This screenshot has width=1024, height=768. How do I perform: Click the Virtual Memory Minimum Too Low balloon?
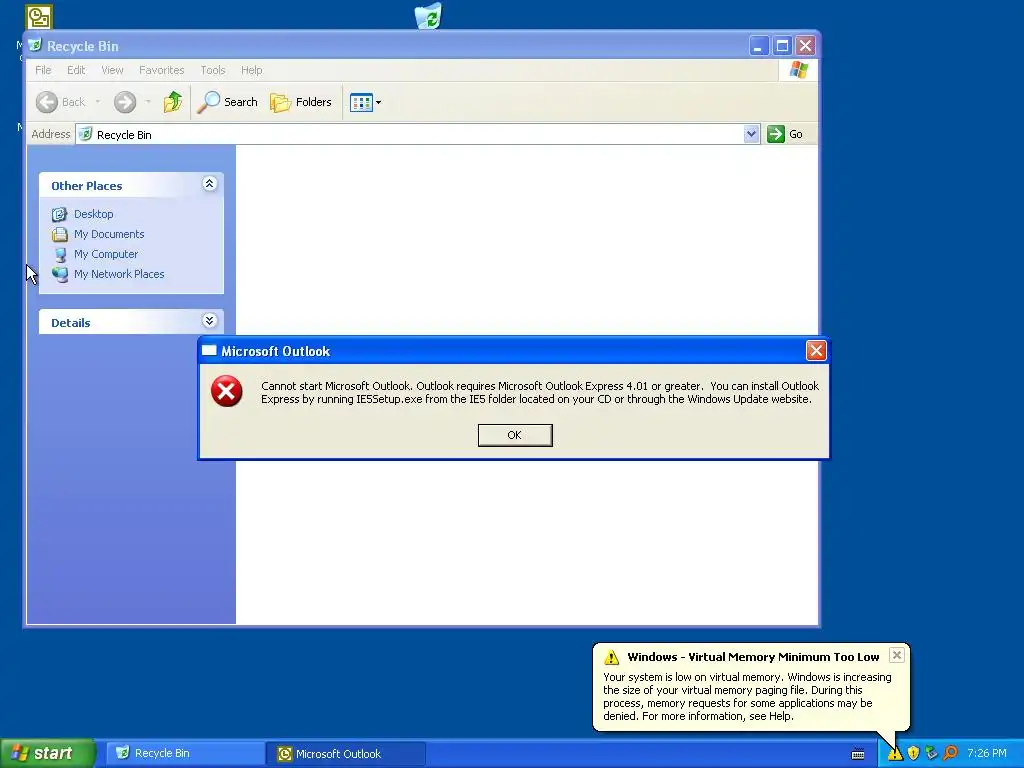click(751, 686)
